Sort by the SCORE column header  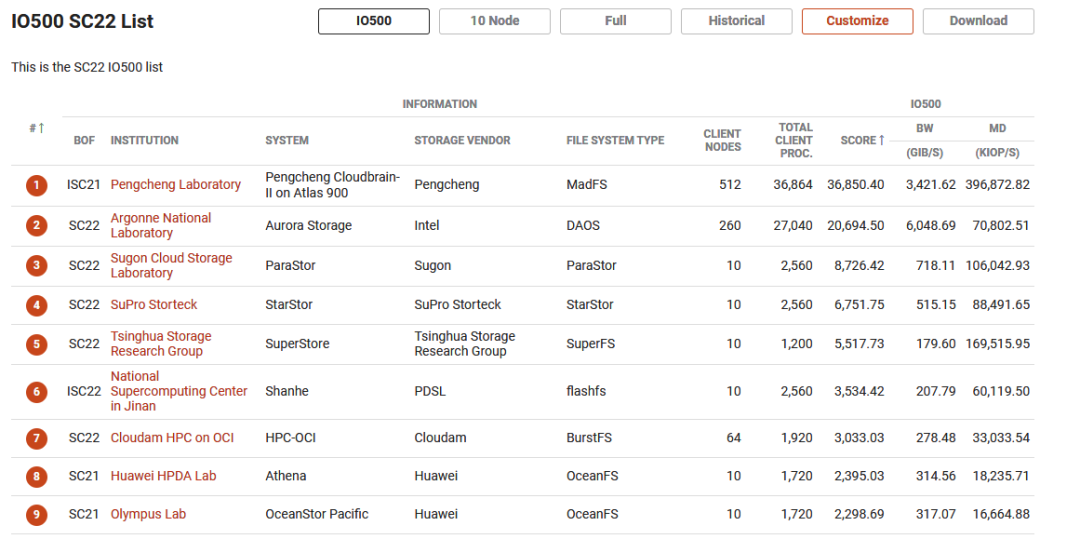(x=862, y=140)
